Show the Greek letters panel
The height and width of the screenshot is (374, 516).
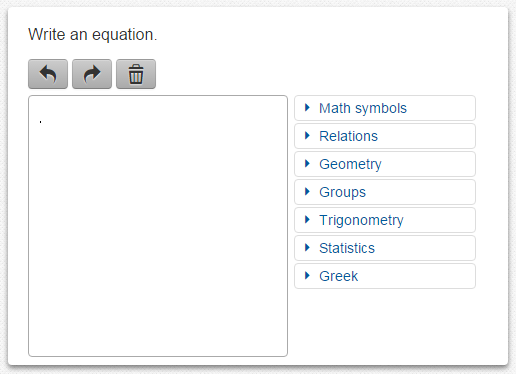tap(339, 276)
